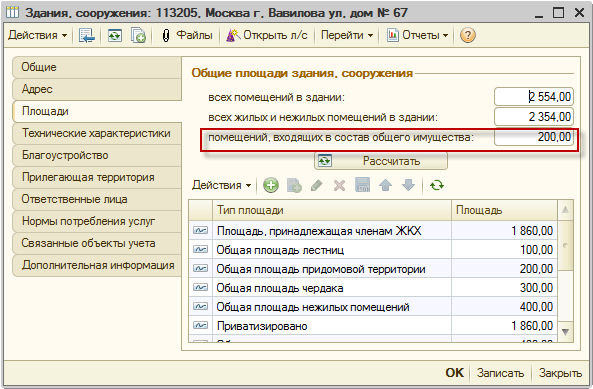
Task: Open Связанные объекты учета tab
Action: pyautogui.click(x=97, y=243)
